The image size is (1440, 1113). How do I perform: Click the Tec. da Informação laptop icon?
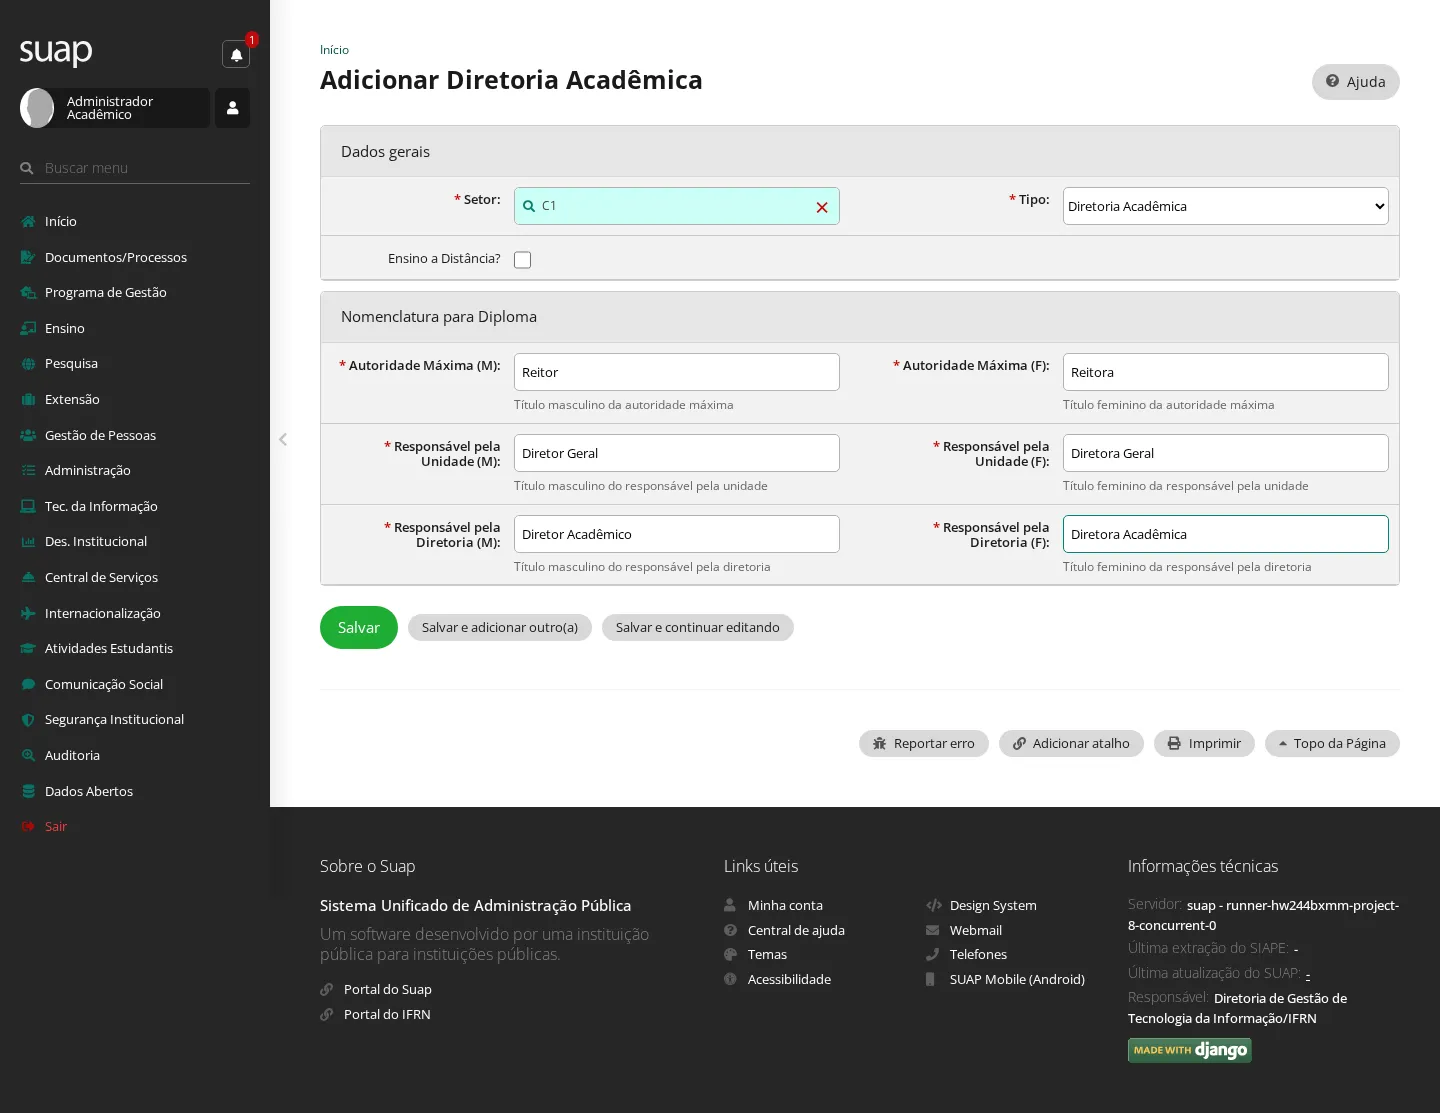pos(28,506)
